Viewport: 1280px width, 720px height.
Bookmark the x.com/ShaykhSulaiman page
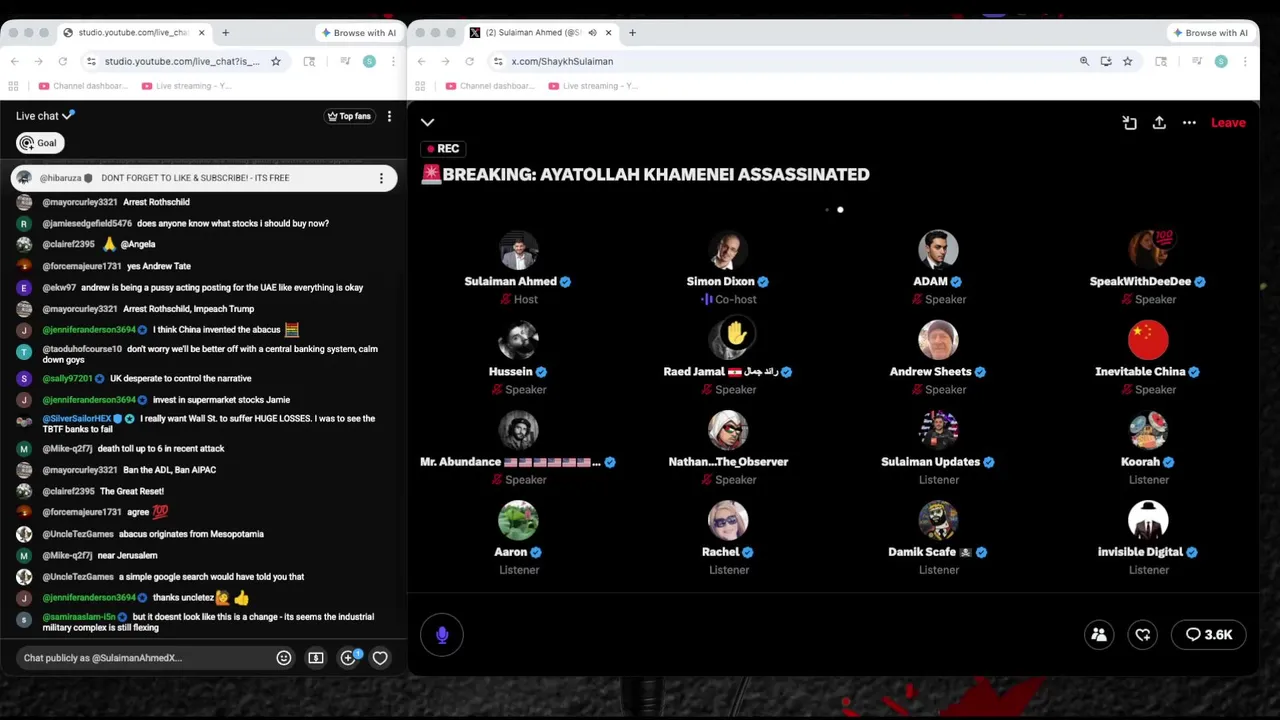pos(1128,61)
